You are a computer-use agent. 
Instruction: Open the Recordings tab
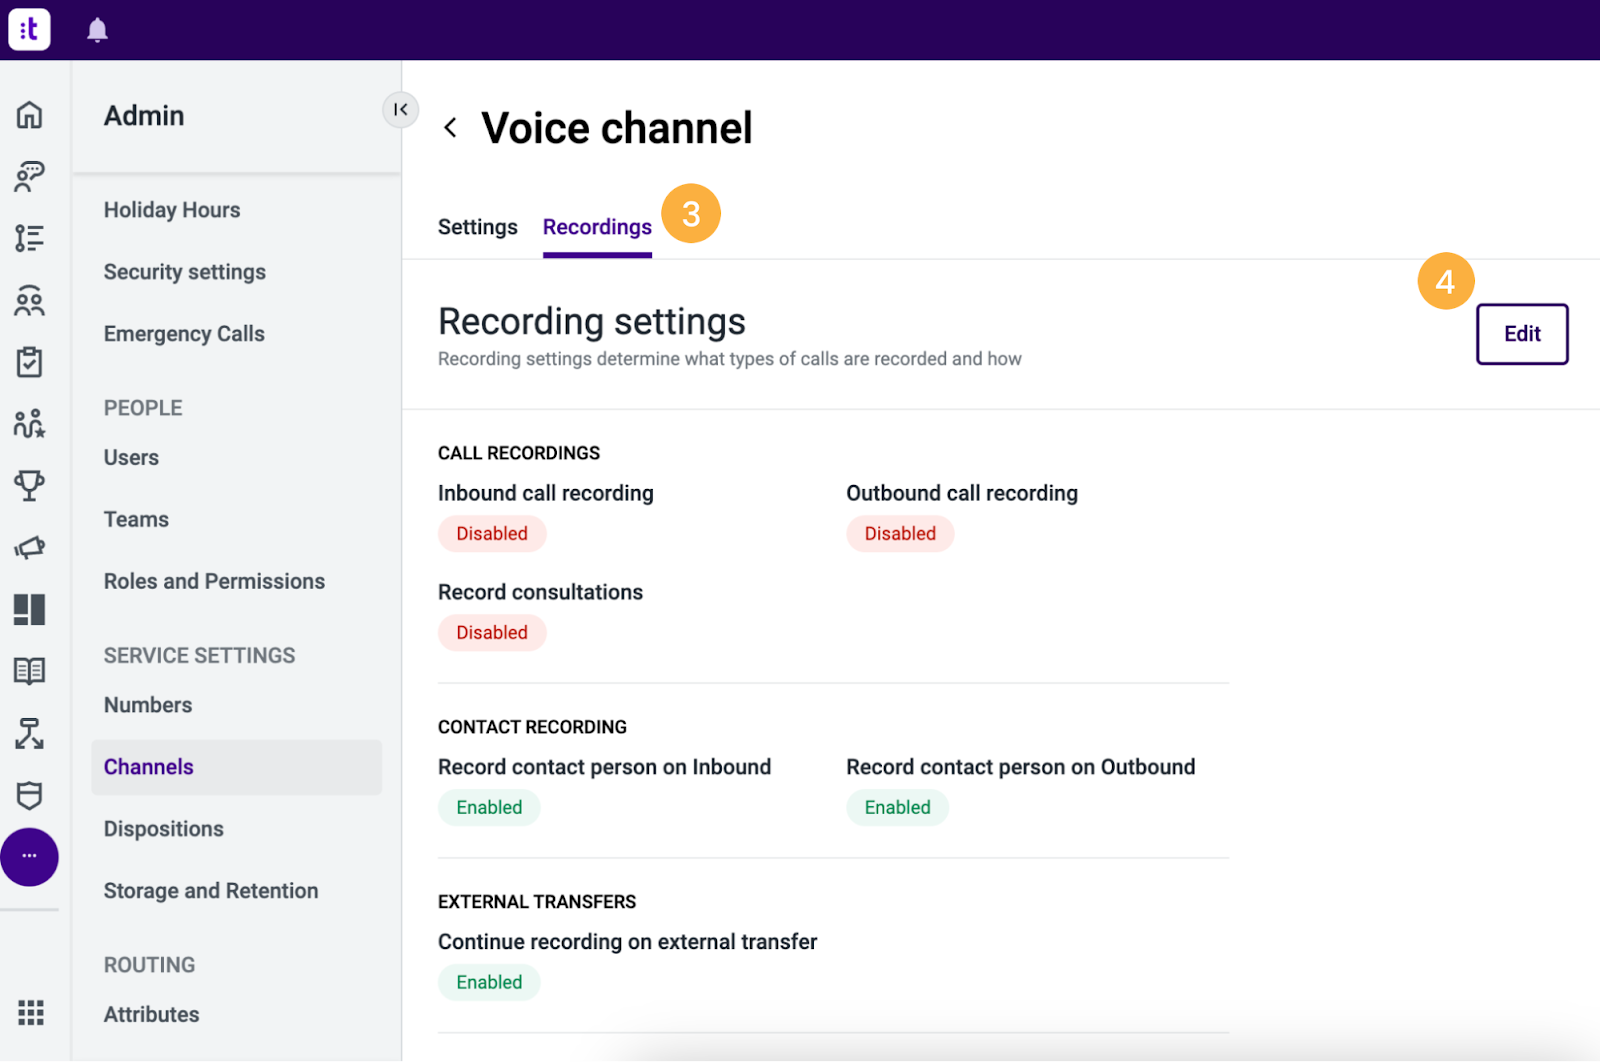(x=597, y=227)
